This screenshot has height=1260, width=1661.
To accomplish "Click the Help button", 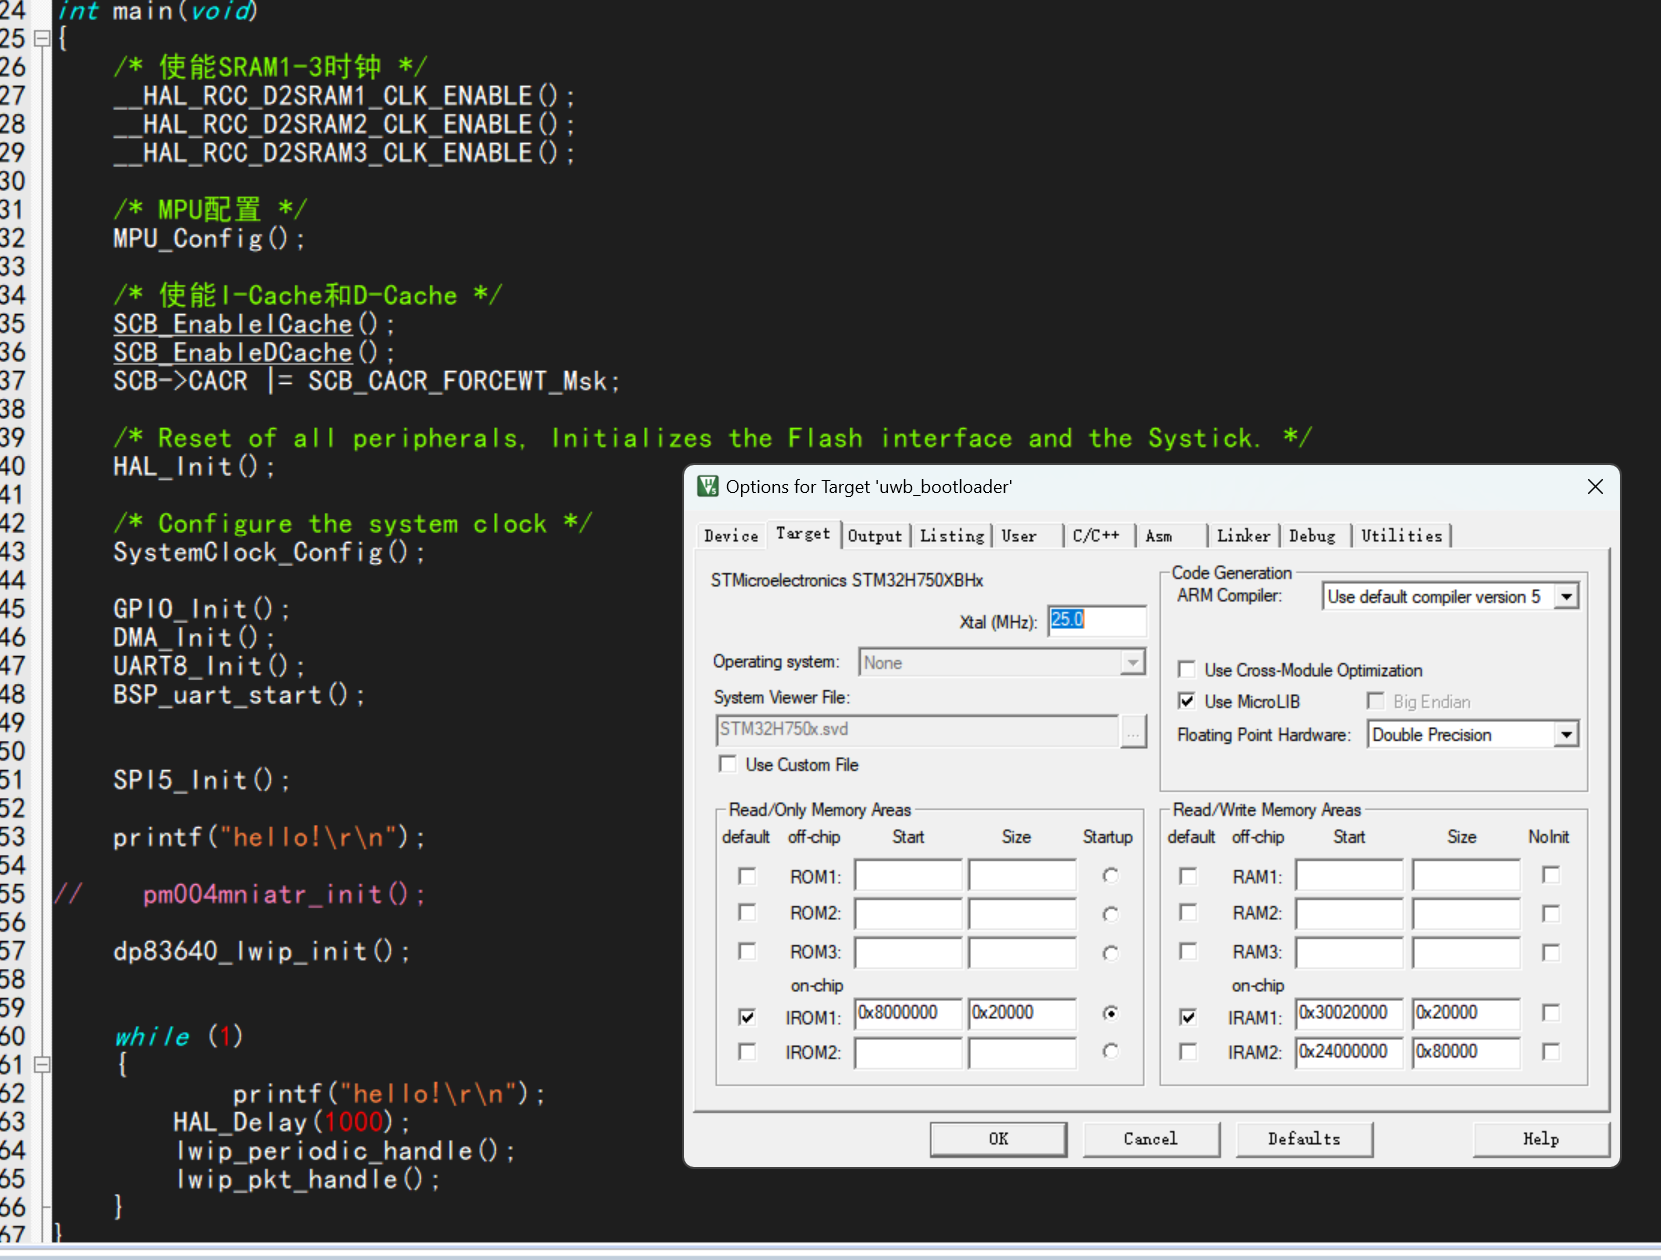I will (1541, 1139).
